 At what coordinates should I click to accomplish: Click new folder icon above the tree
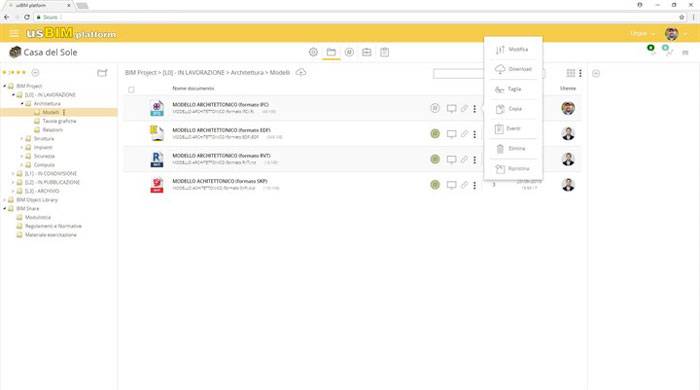(102, 73)
